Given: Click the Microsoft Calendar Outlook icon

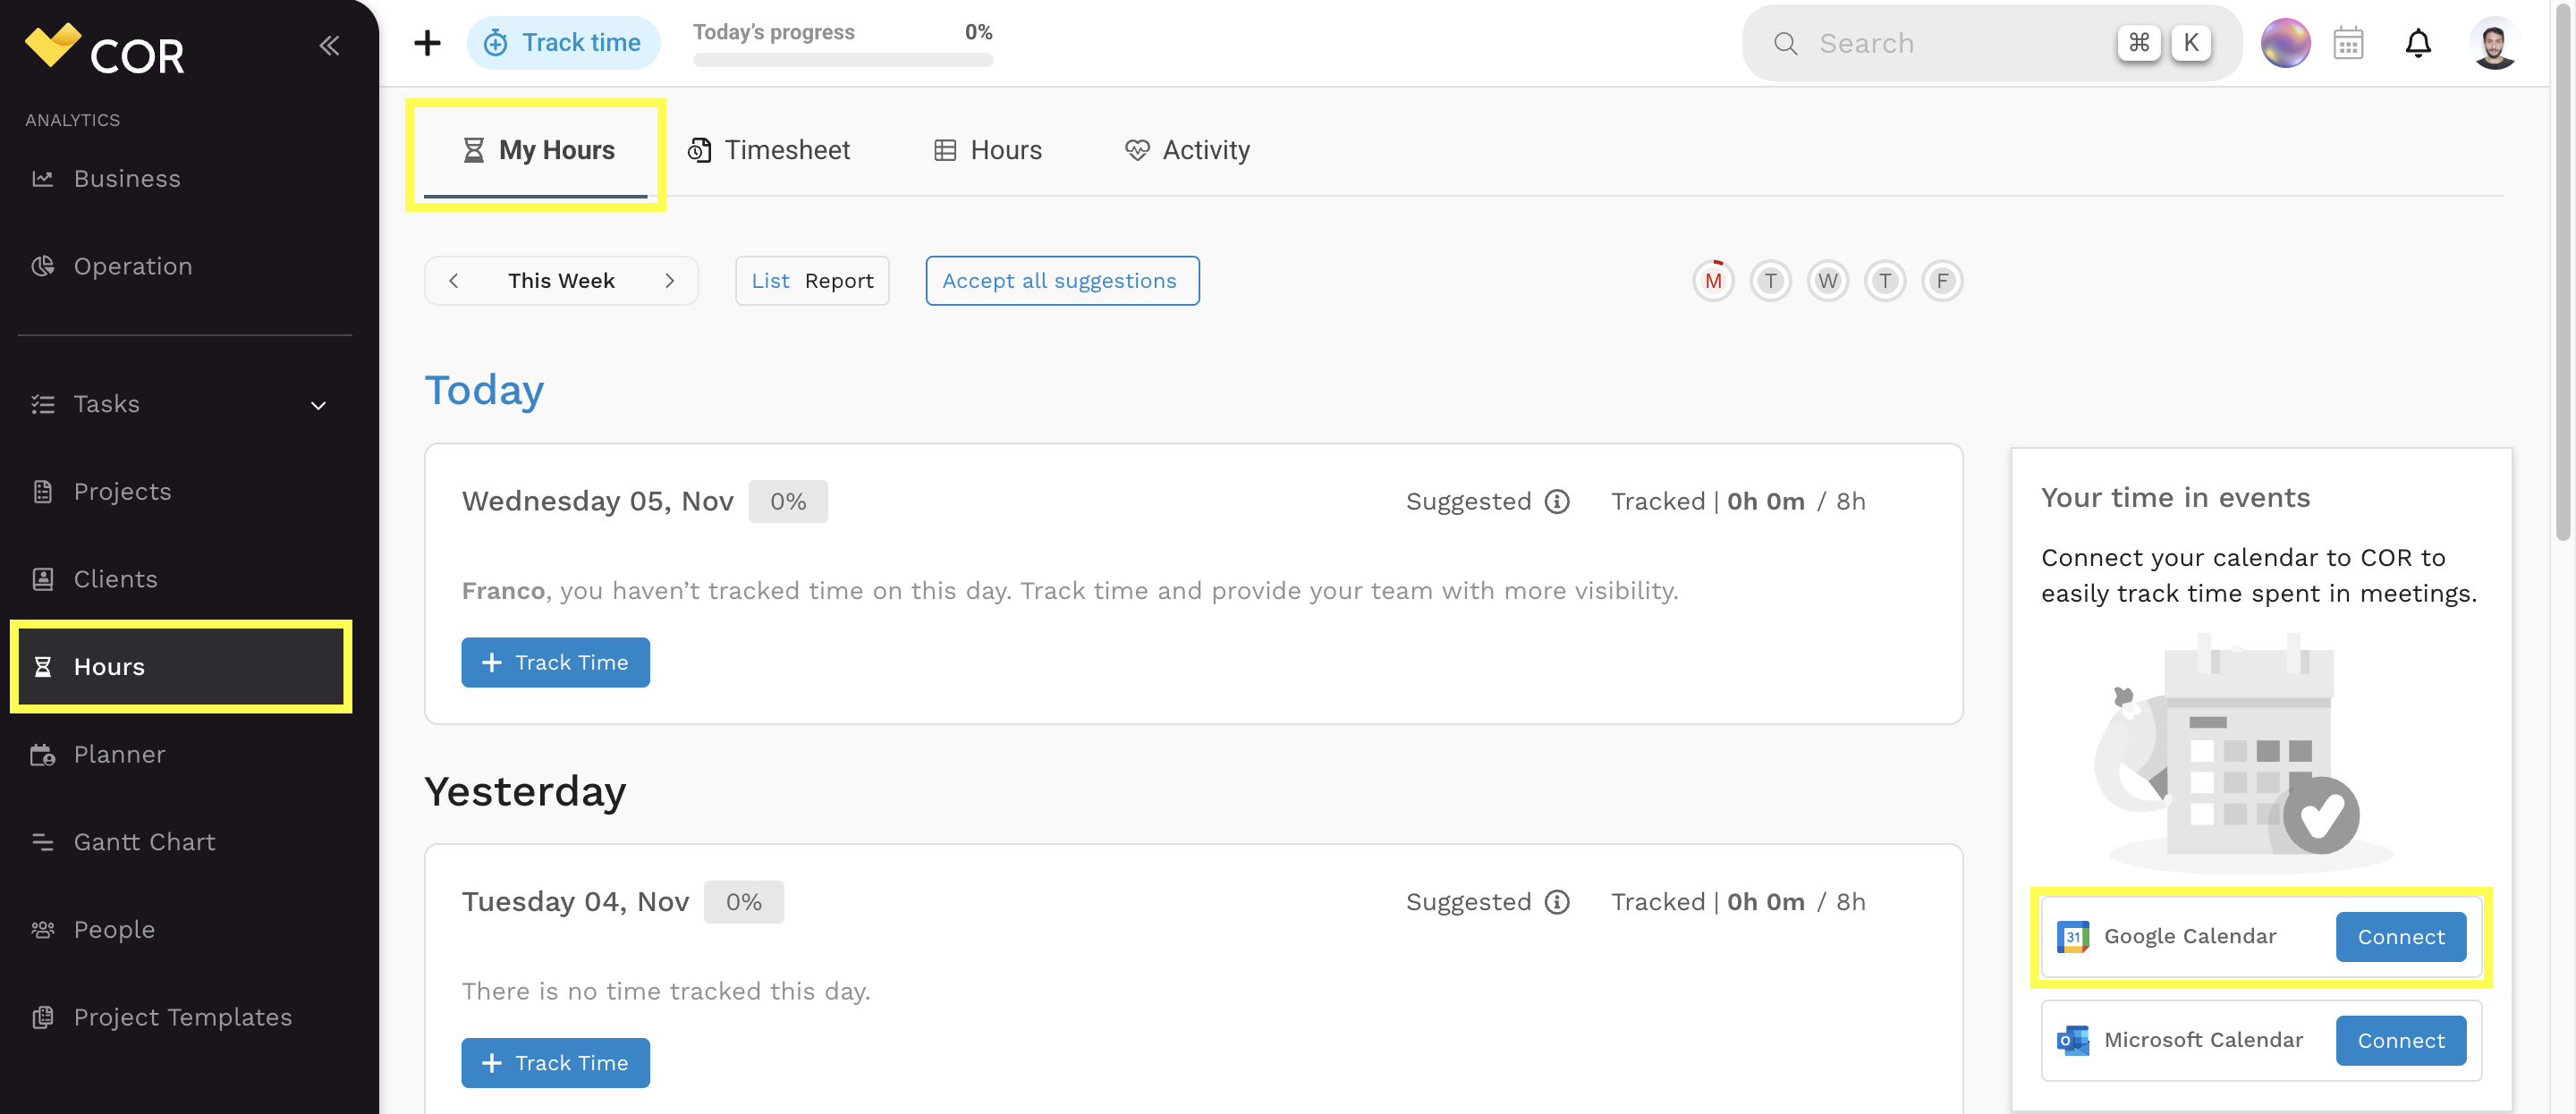Looking at the screenshot, I should point(2072,1040).
